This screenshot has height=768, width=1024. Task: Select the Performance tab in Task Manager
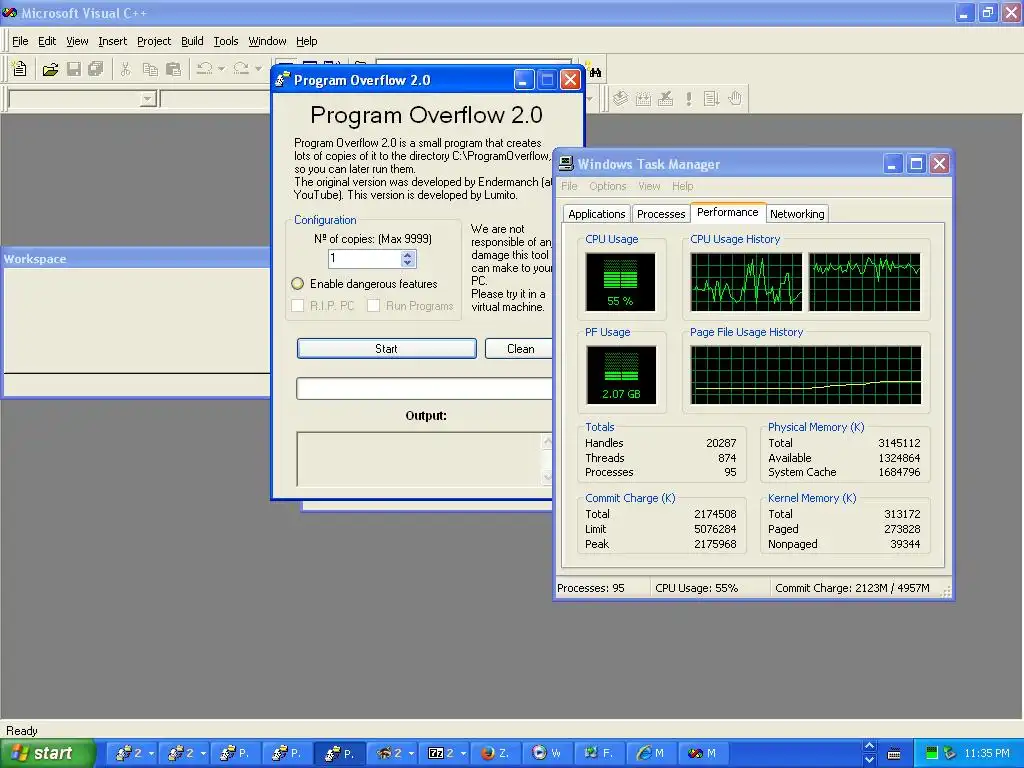pos(728,212)
